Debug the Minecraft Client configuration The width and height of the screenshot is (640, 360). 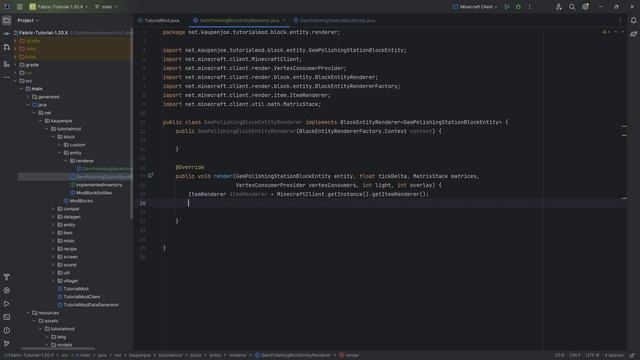pyautogui.click(x=518, y=7)
